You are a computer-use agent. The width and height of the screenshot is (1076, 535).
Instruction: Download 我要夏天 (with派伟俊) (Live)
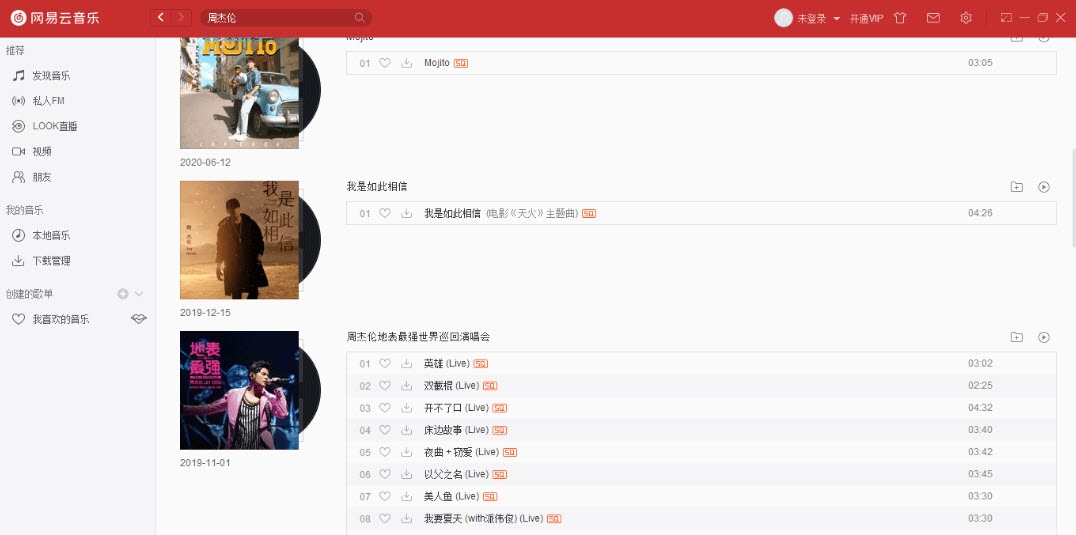[407, 519]
